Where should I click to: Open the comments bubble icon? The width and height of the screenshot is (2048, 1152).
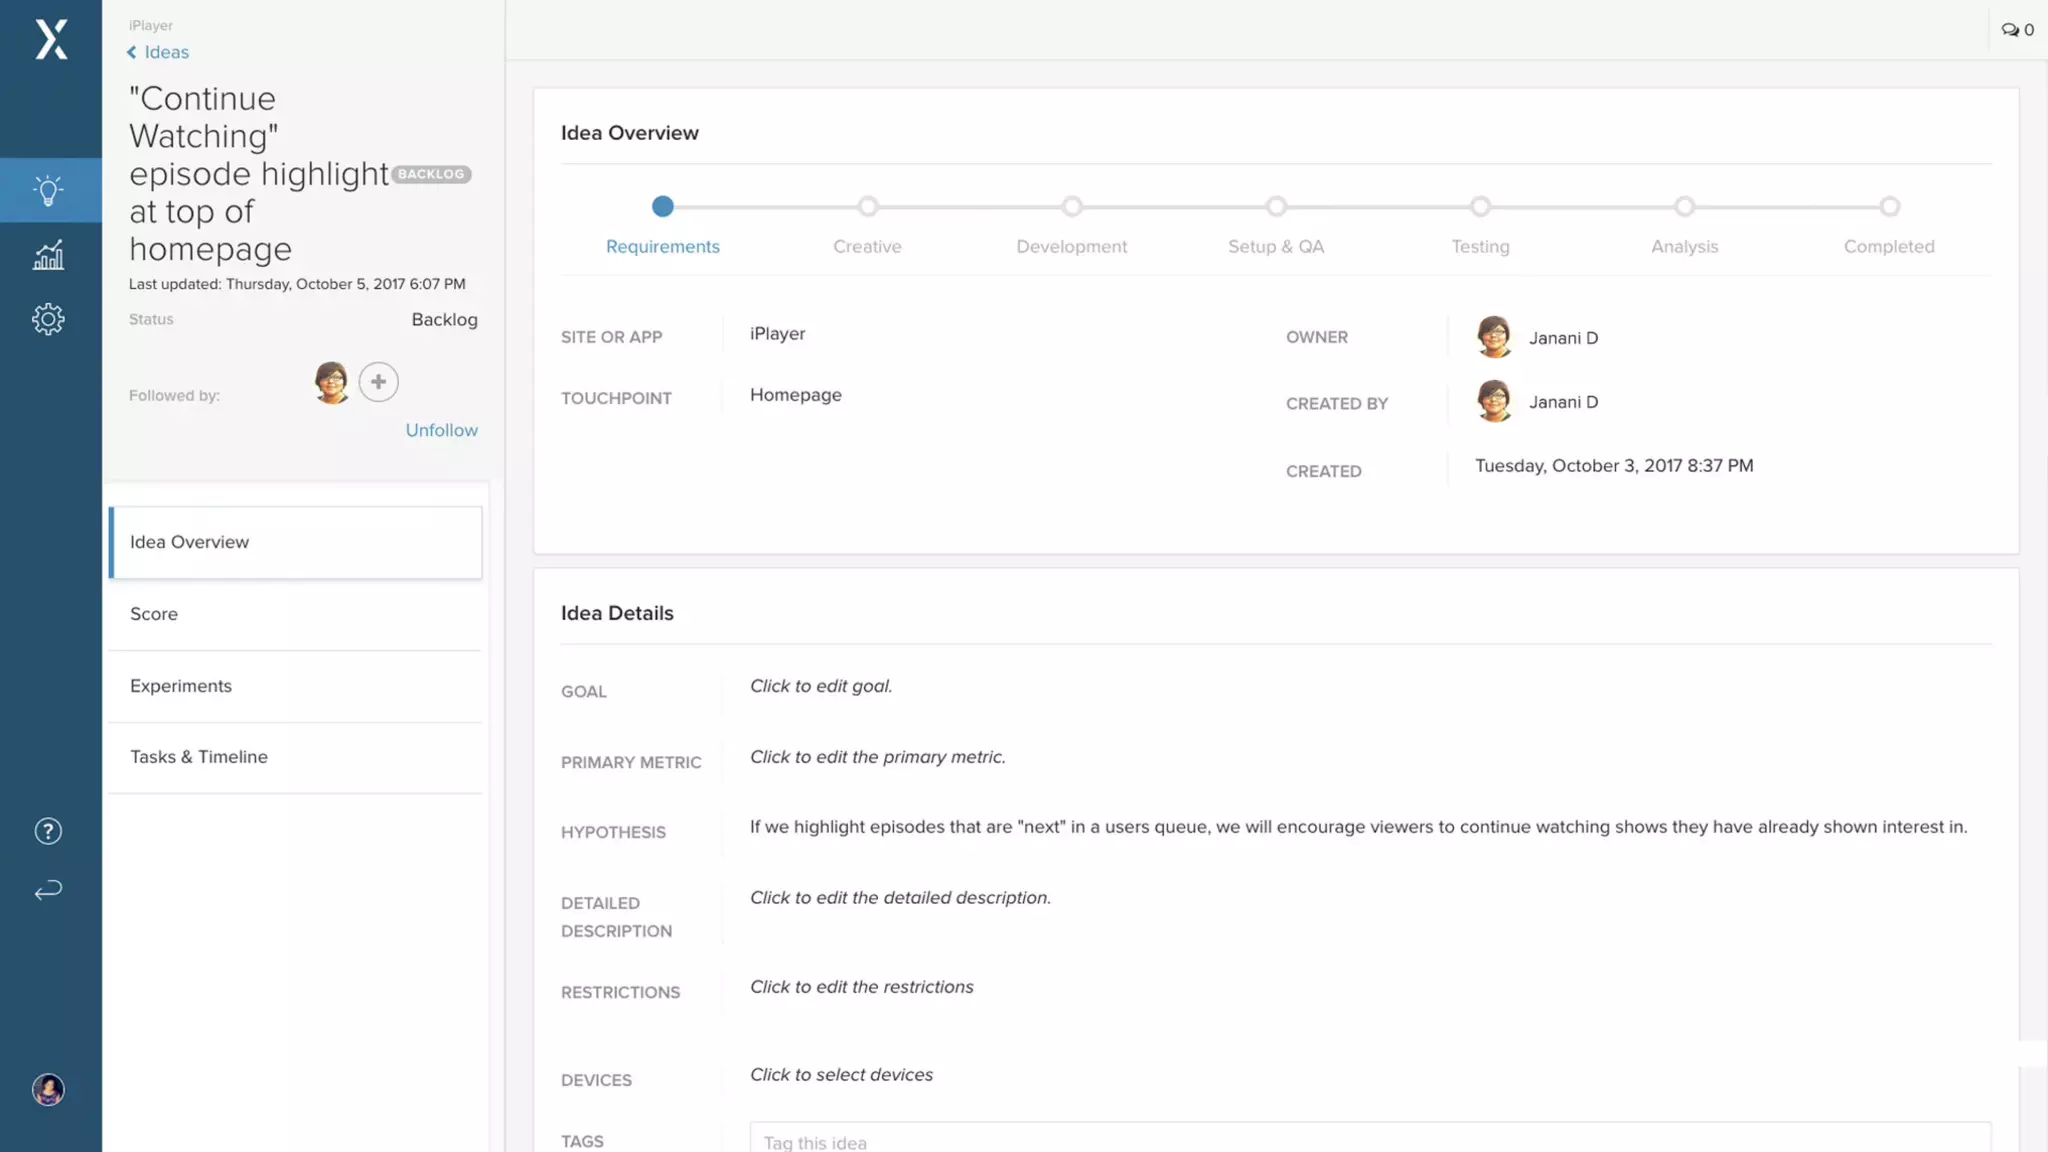2010,30
